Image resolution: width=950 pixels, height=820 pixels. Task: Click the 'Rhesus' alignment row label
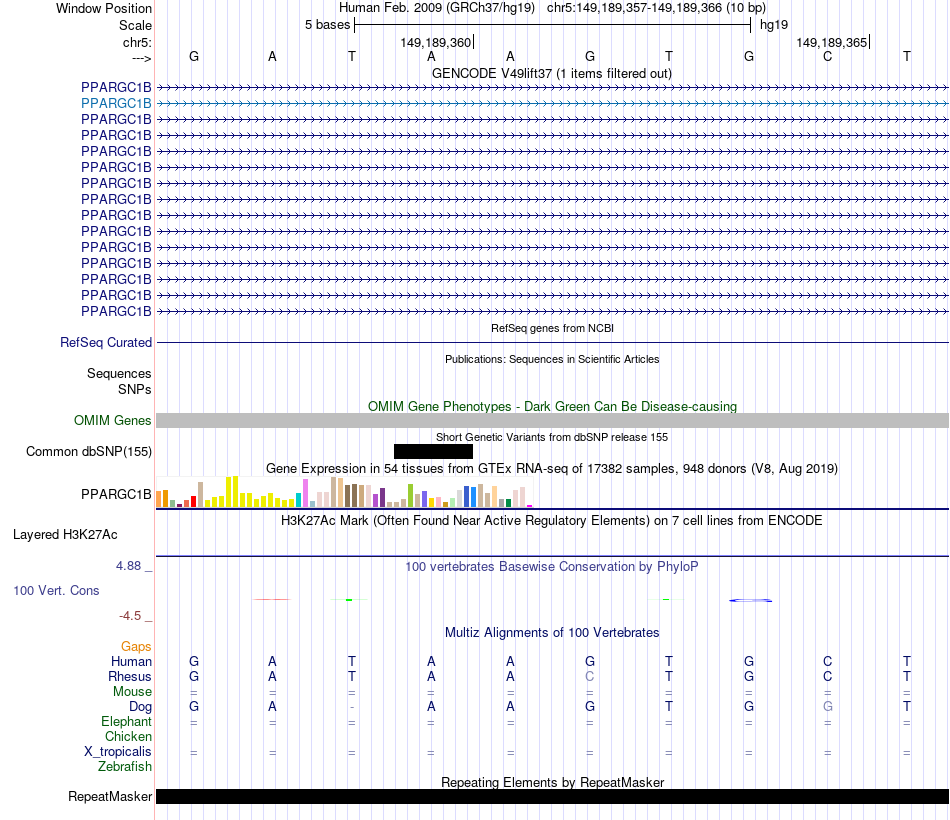coord(130,676)
